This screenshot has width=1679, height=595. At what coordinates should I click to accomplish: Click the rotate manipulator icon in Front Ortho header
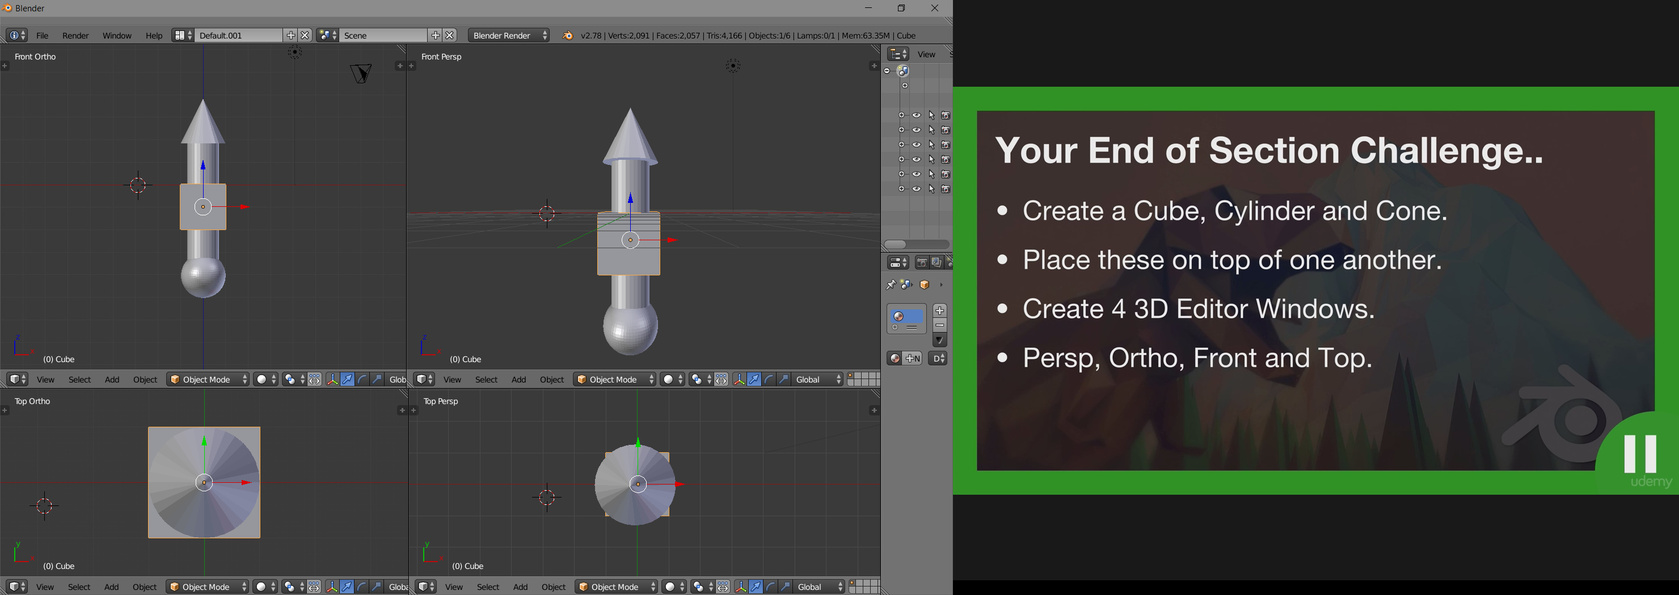pos(362,380)
